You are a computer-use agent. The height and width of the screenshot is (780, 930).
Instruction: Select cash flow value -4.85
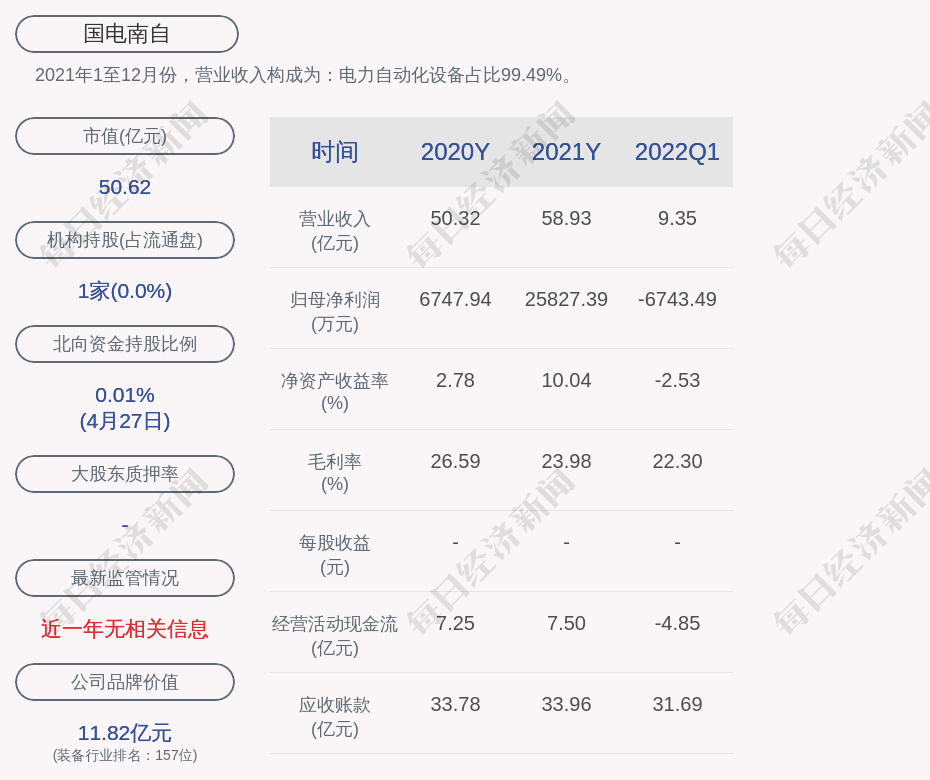tap(677, 623)
